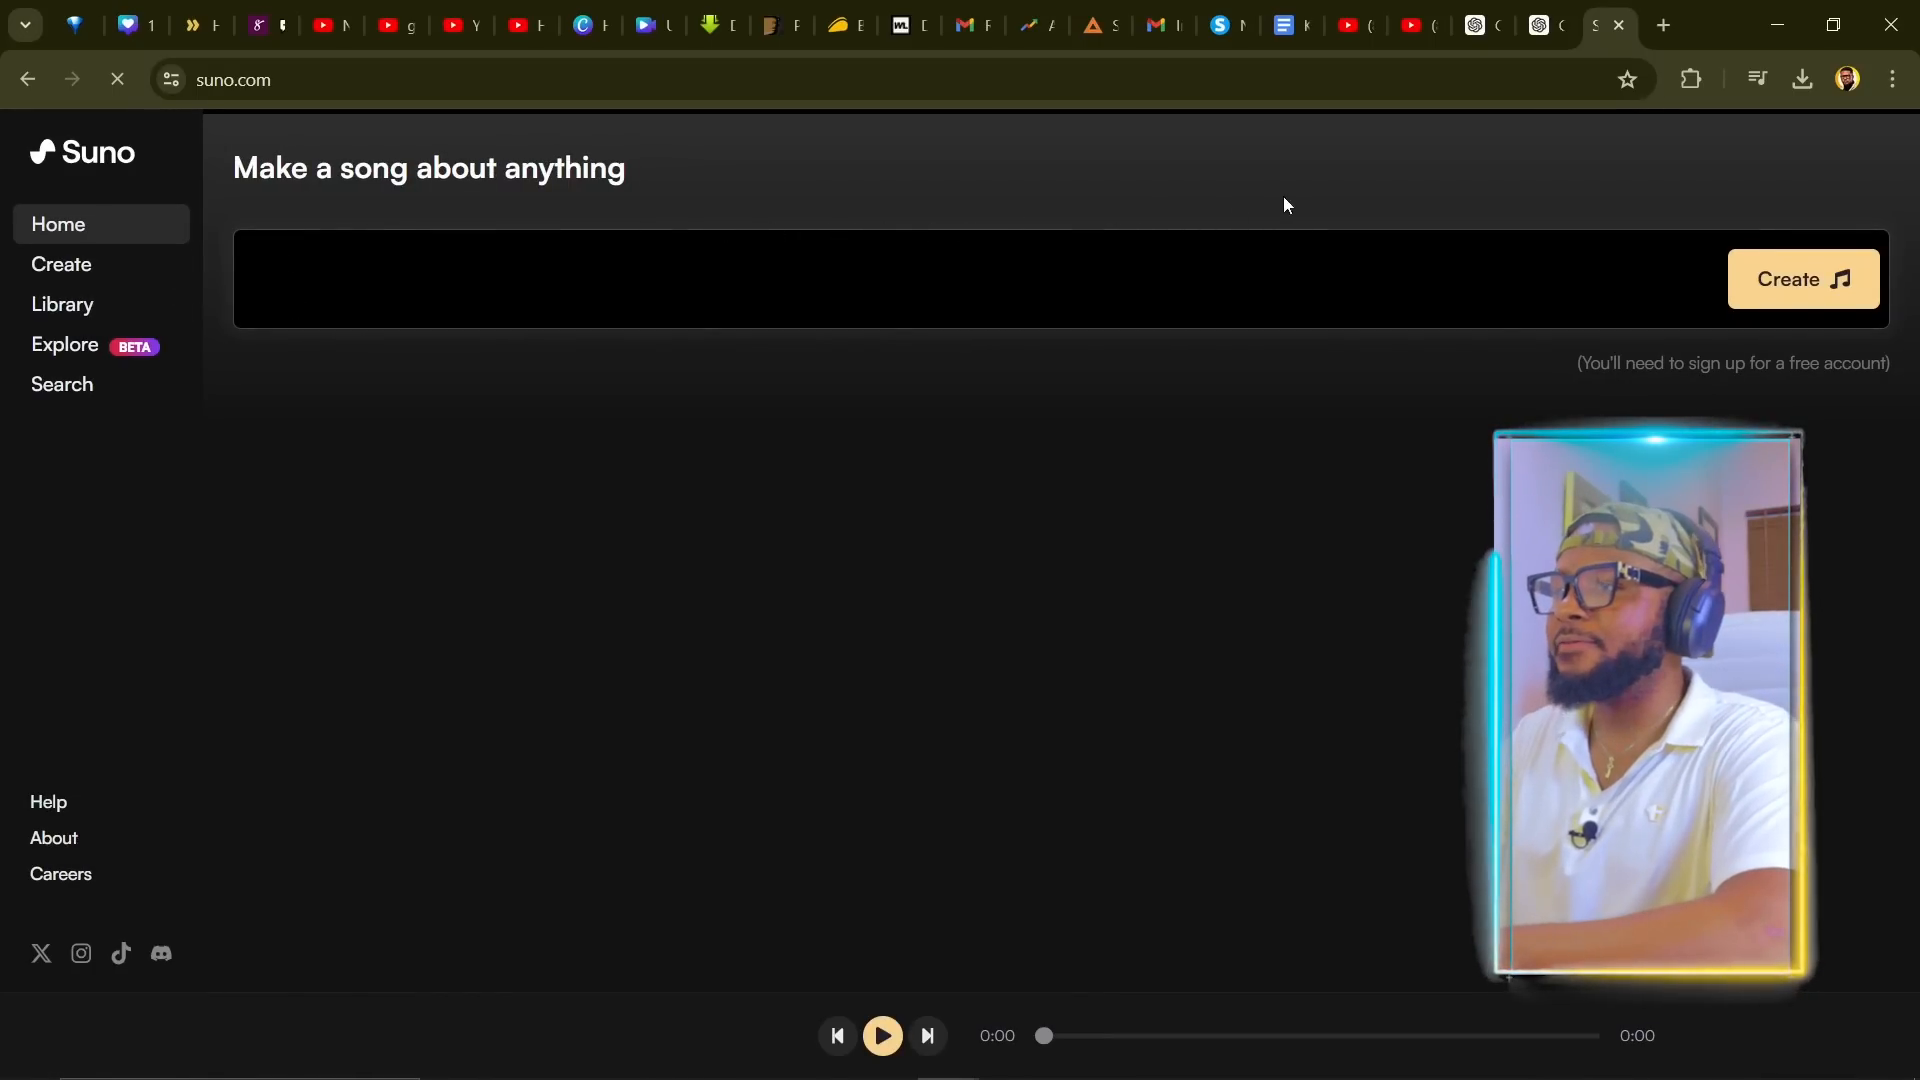
Task: Bookmark this page with the star icon
Action: (1627, 80)
